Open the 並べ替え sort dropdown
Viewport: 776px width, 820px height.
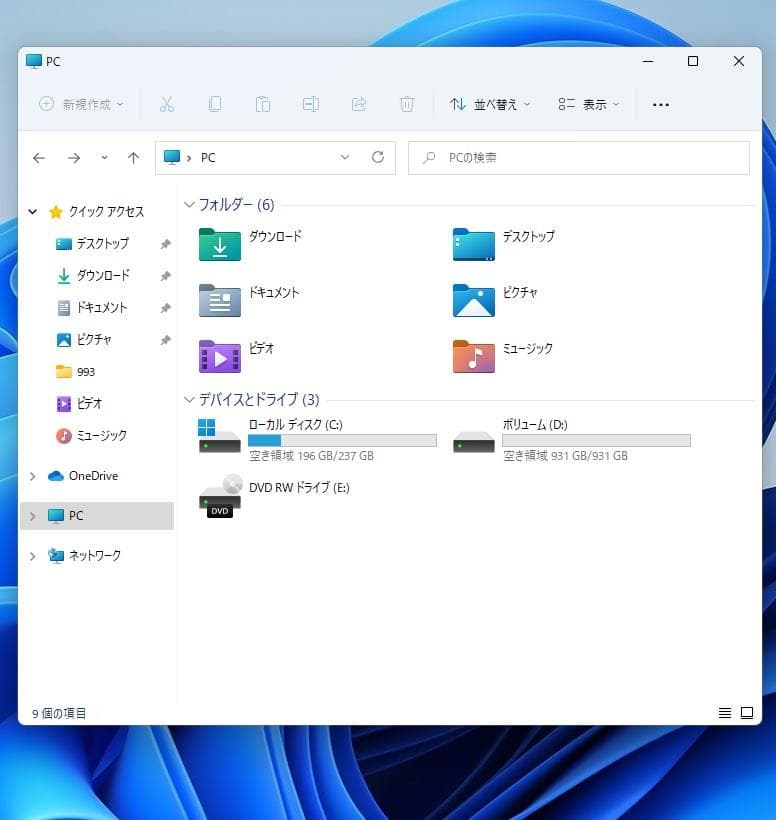pyautogui.click(x=490, y=104)
